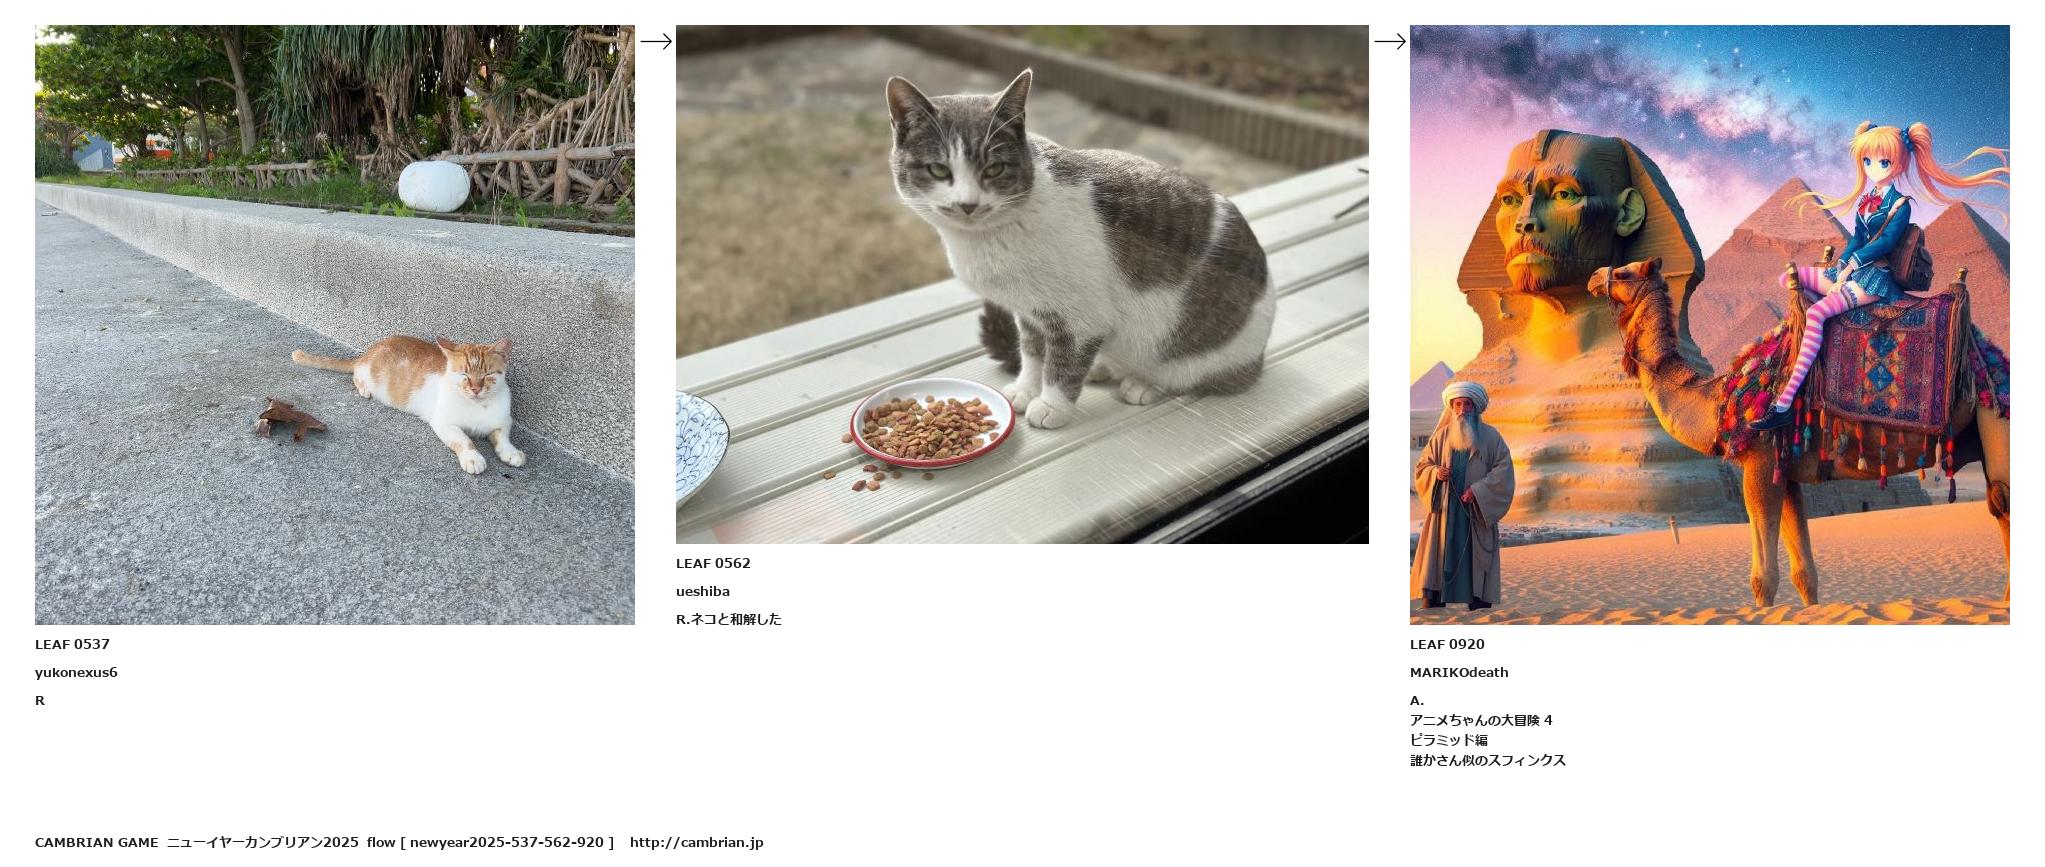
Task: Open the MARIKOdeath author name
Action: click(1459, 672)
